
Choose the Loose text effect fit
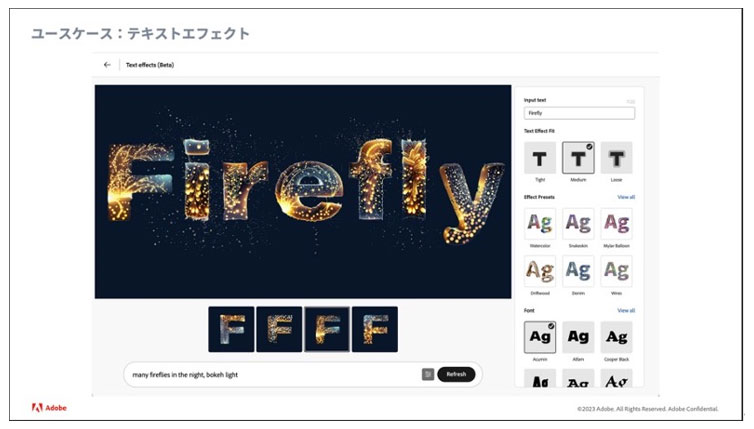click(616, 158)
